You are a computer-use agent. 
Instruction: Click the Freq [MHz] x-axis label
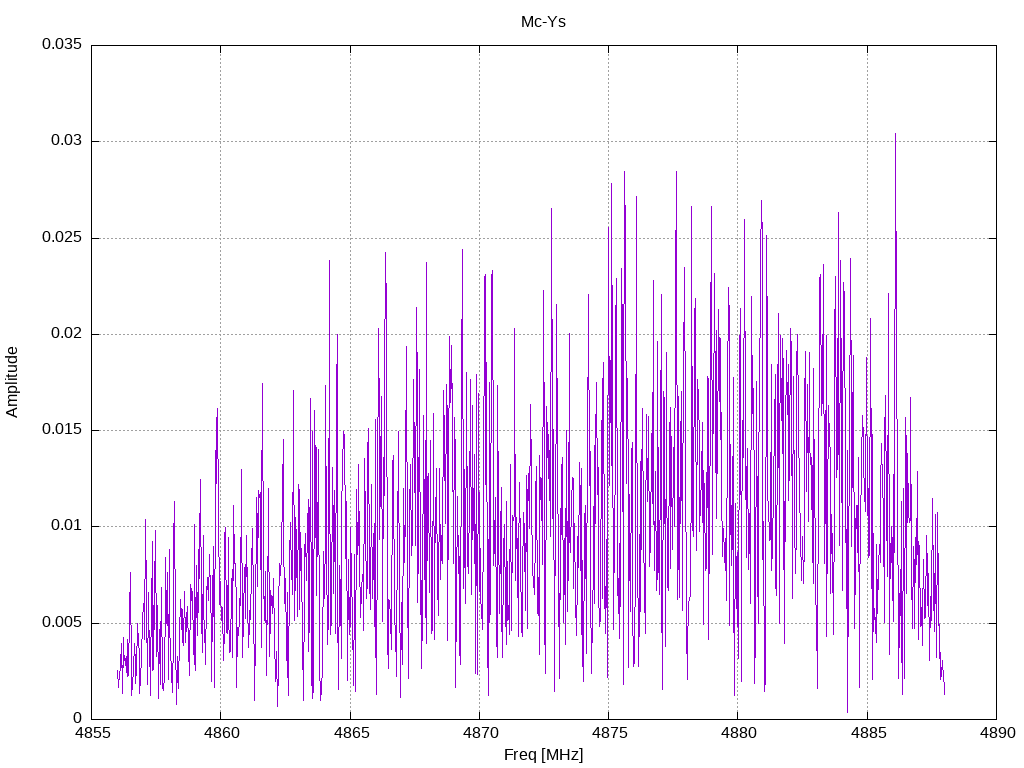543,755
